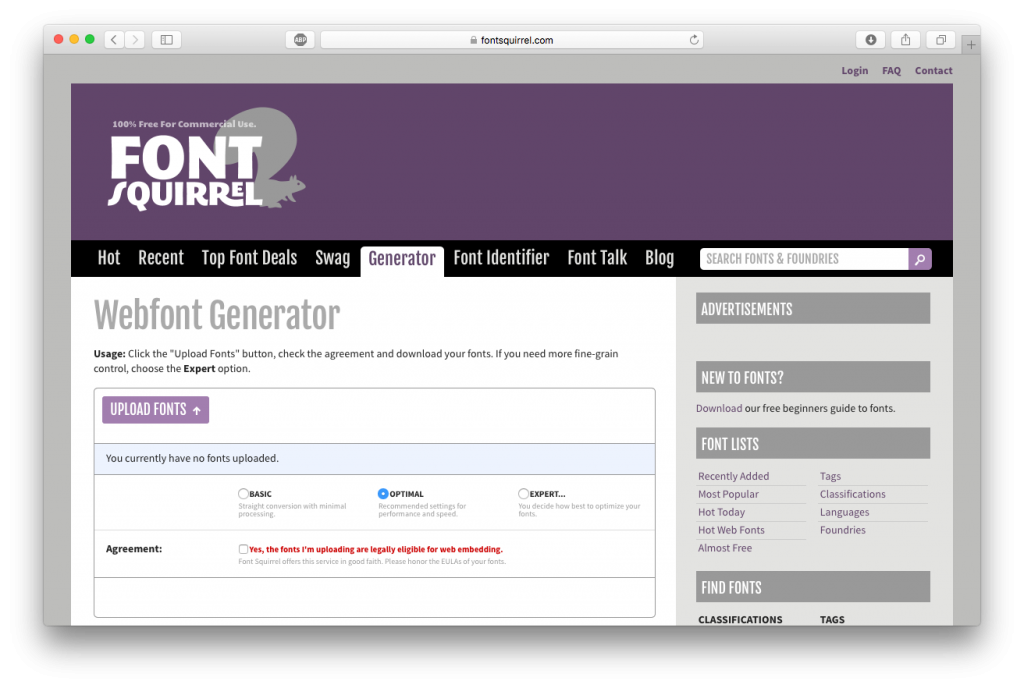
Task: Switch to the Generator tab
Action: [402, 260]
